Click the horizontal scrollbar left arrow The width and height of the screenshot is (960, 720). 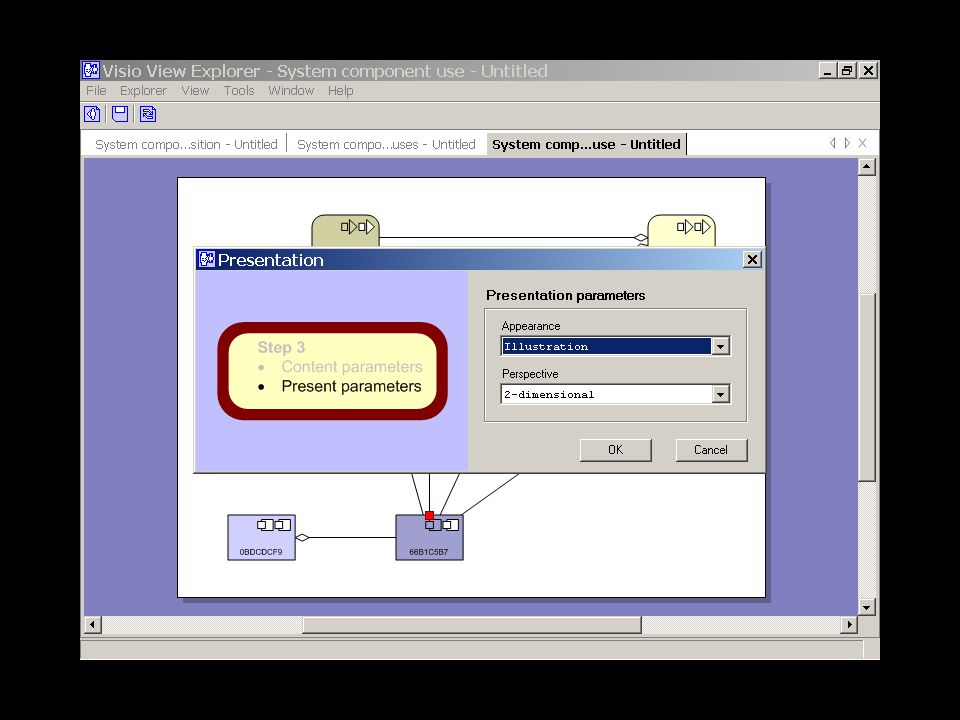pyautogui.click(x=92, y=625)
